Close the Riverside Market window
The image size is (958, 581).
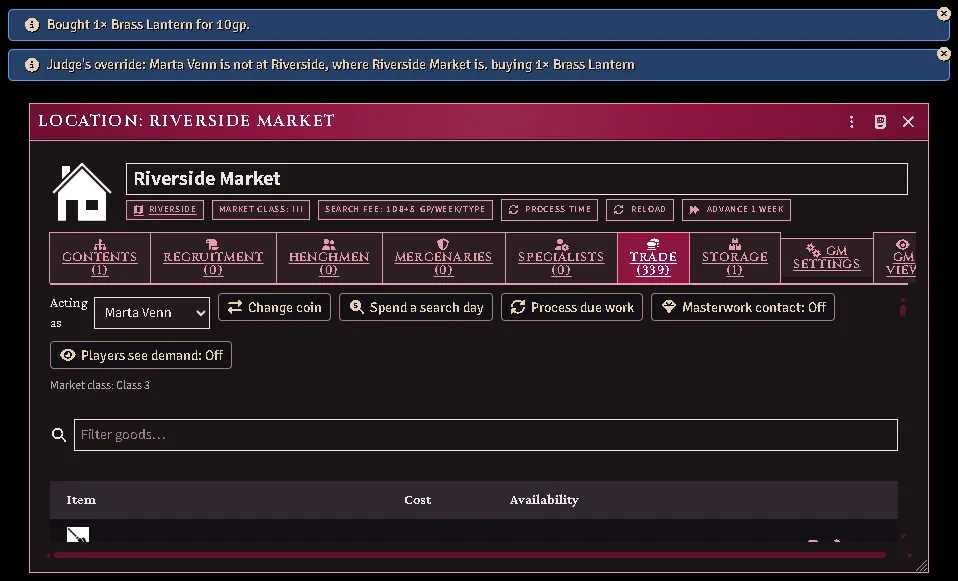pos(908,122)
